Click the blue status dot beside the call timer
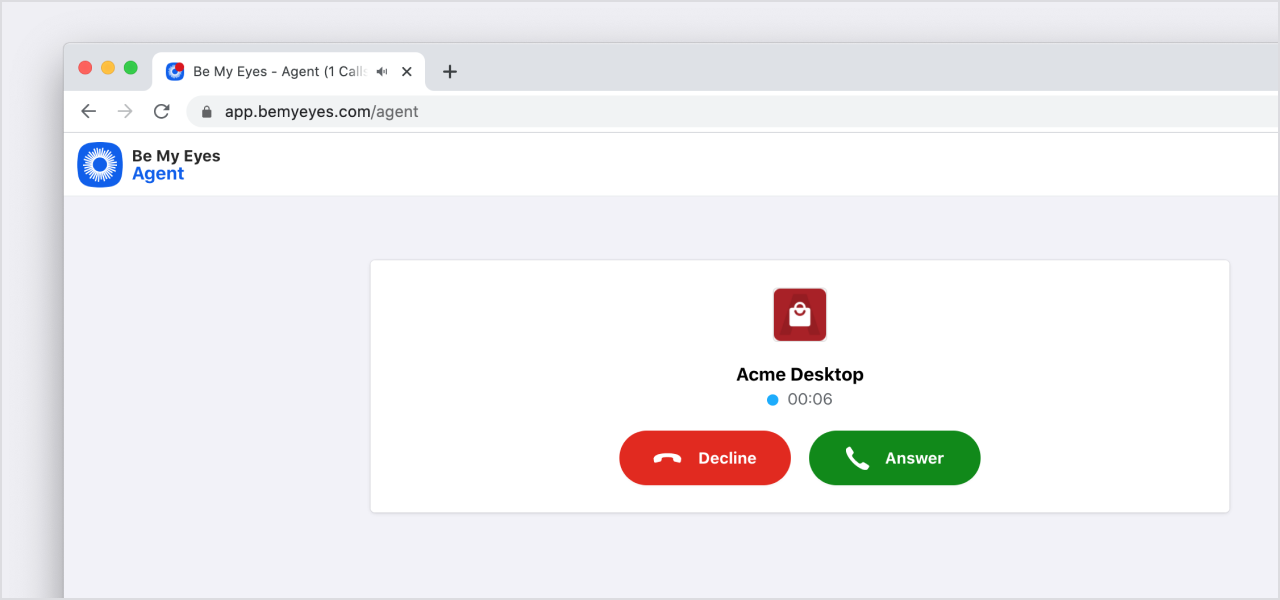 point(773,400)
